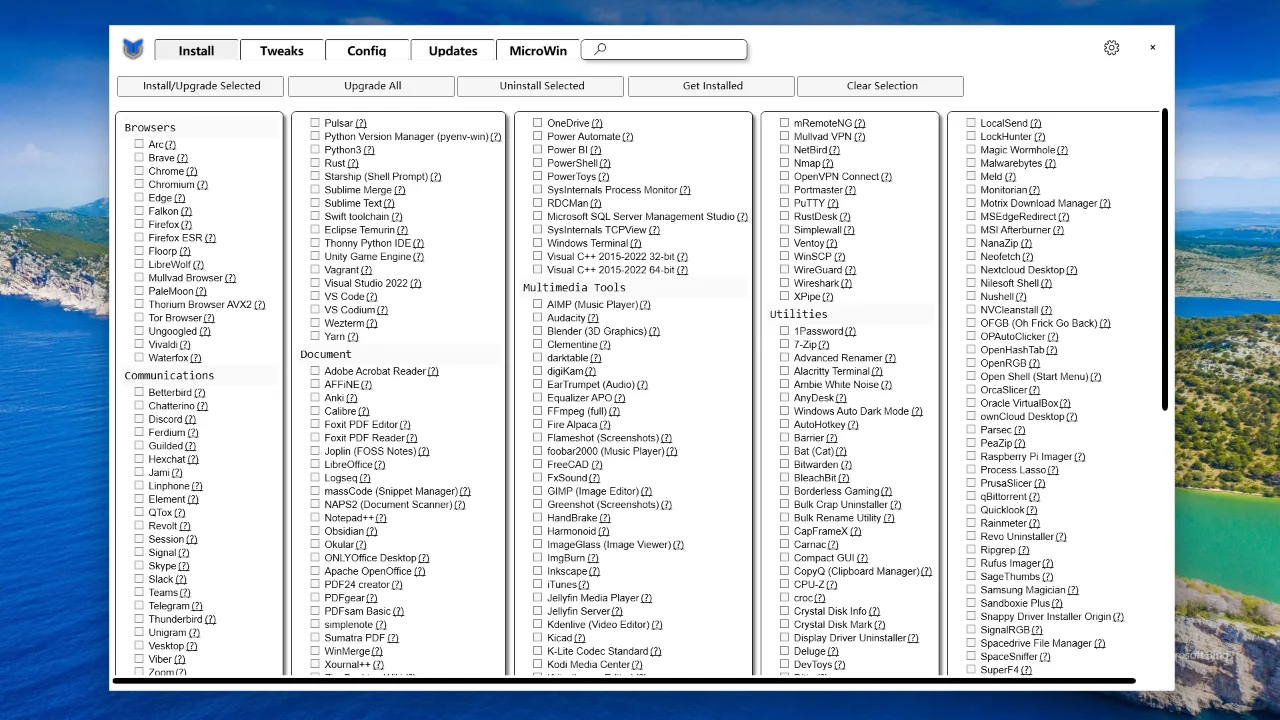This screenshot has height=720, width=1280.
Task: Click the Document category heading
Action: pos(326,355)
